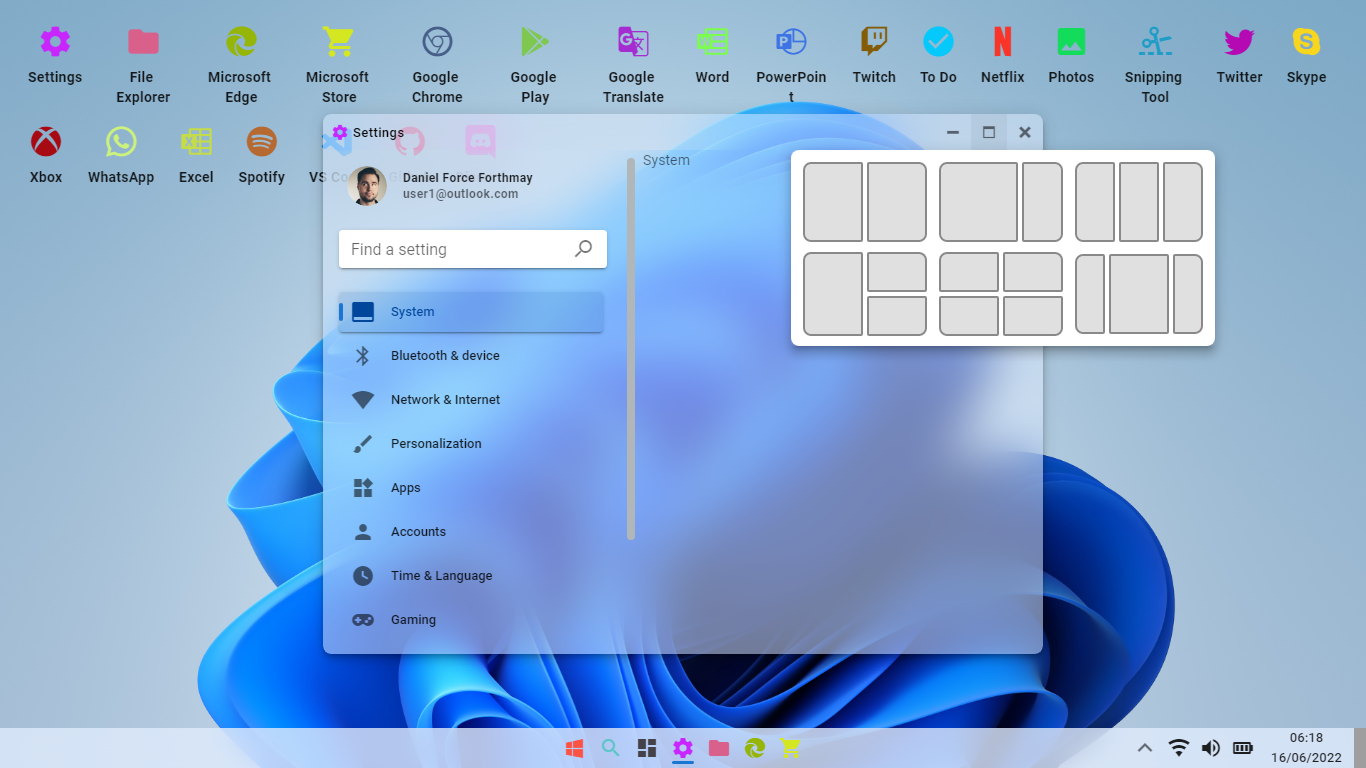Snap to bottom-left quadrant of four-grid layout

point(969,316)
